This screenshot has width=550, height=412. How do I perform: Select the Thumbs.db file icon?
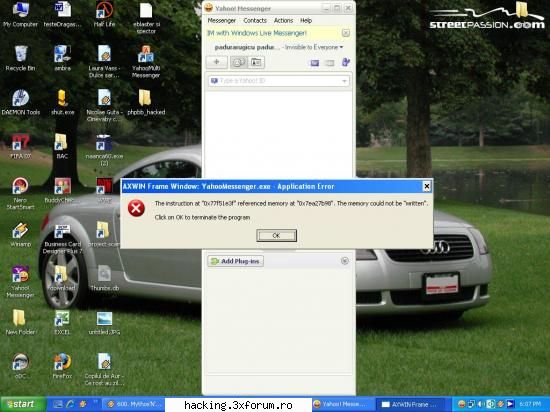[x=104, y=278]
